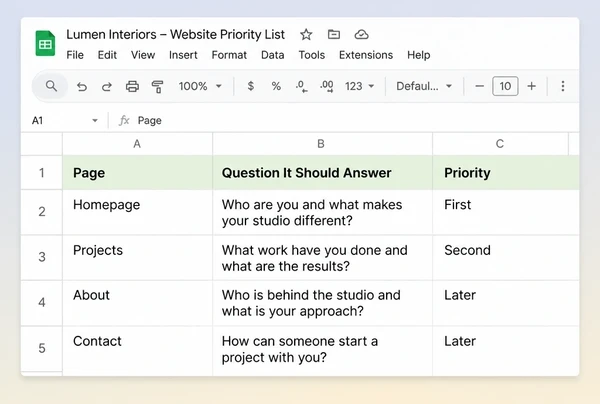Screen dimensions: 600x404
Task: Select row 4 header
Action: coord(41,303)
